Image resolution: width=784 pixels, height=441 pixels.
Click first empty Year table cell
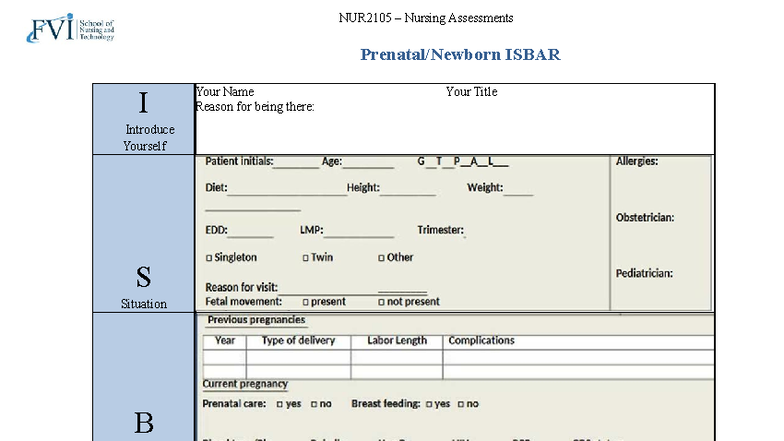[224, 357]
